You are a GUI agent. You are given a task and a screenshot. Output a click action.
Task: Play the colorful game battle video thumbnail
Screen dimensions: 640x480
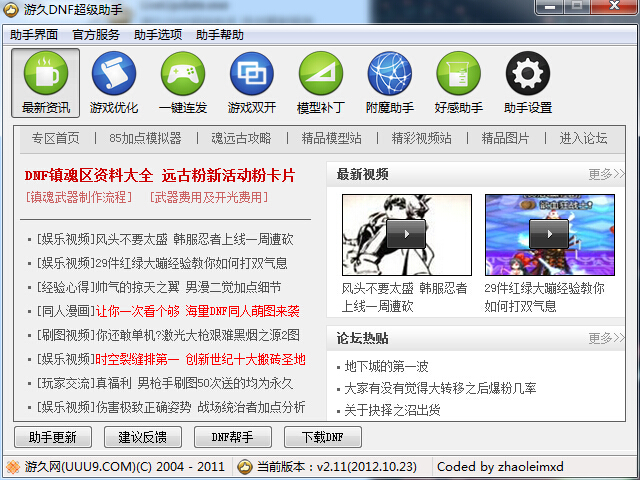tap(549, 235)
